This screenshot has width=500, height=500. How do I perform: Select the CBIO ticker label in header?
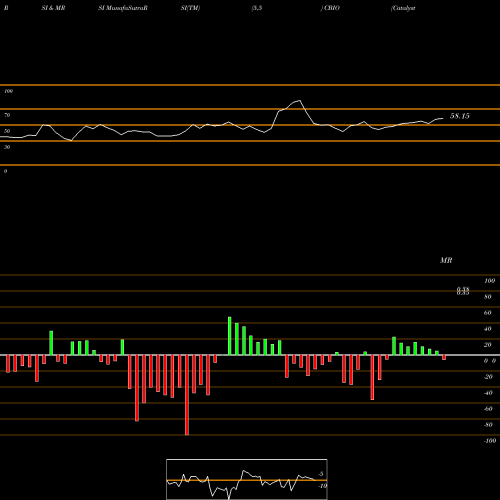(x=332, y=8)
